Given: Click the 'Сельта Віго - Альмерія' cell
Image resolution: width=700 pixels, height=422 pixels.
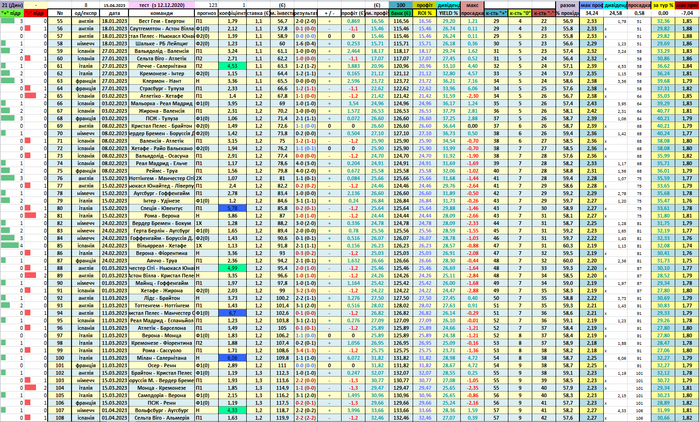Looking at the screenshot, I should 162,418.
